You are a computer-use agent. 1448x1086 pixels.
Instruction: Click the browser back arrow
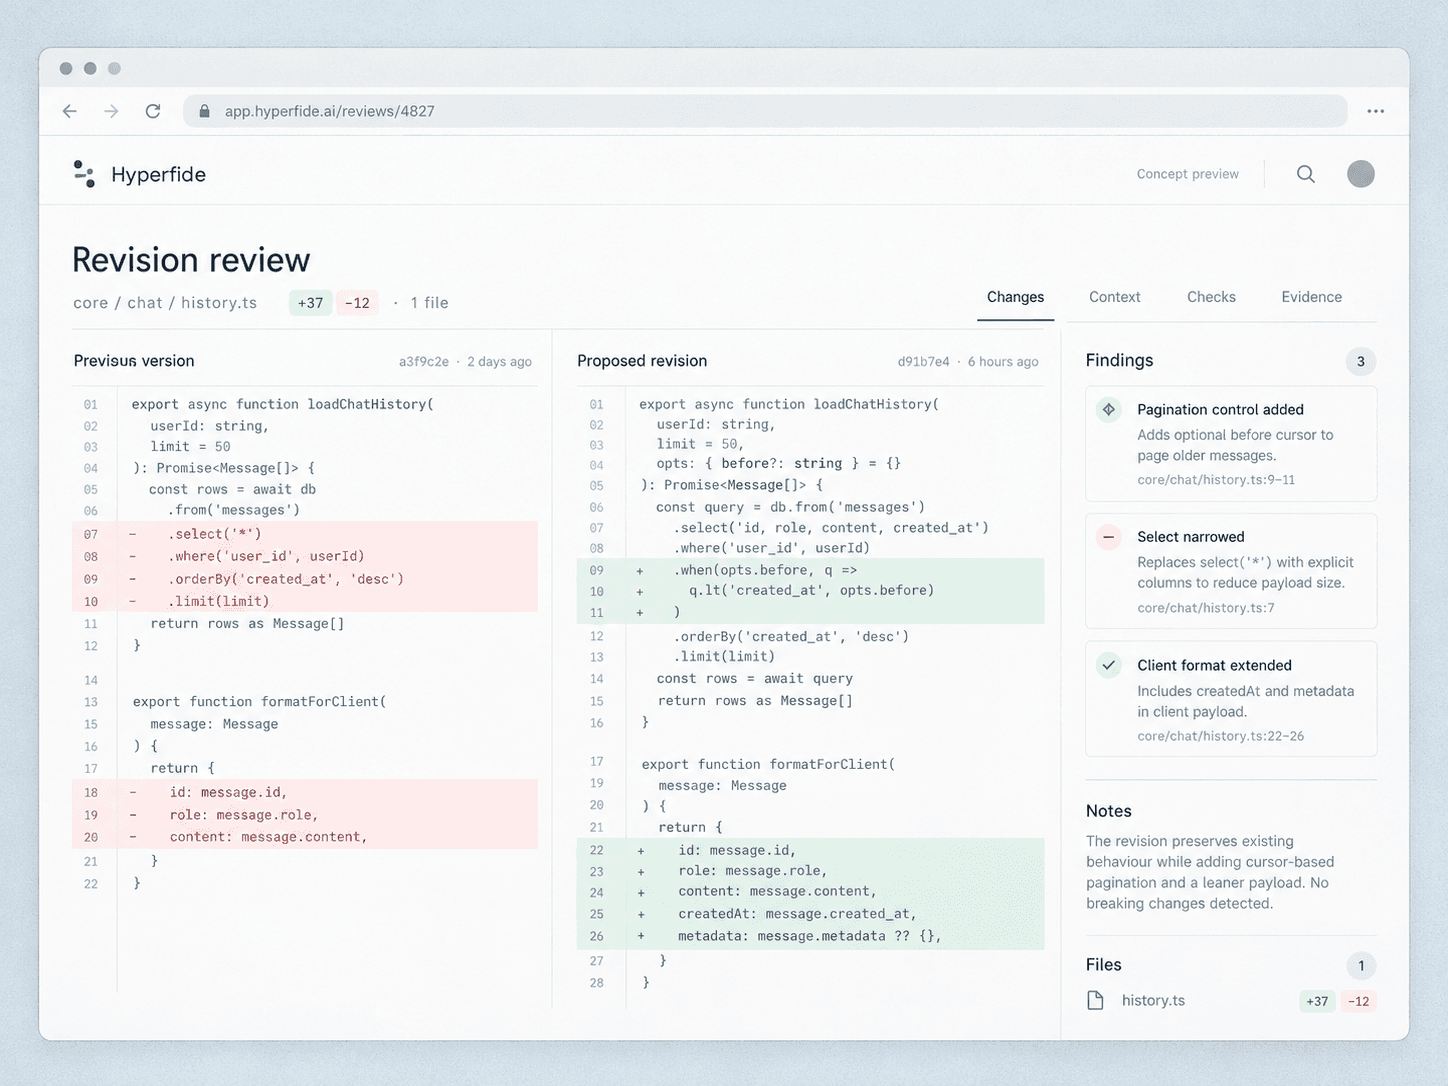pyautogui.click(x=70, y=111)
